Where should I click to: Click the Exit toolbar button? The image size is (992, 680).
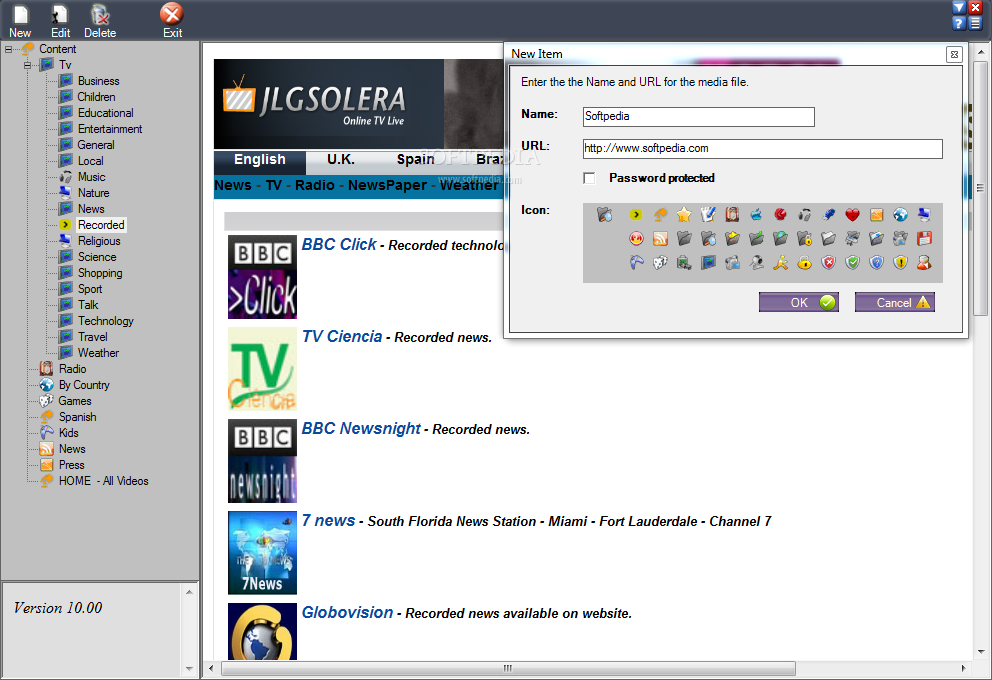click(x=172, y=22)
